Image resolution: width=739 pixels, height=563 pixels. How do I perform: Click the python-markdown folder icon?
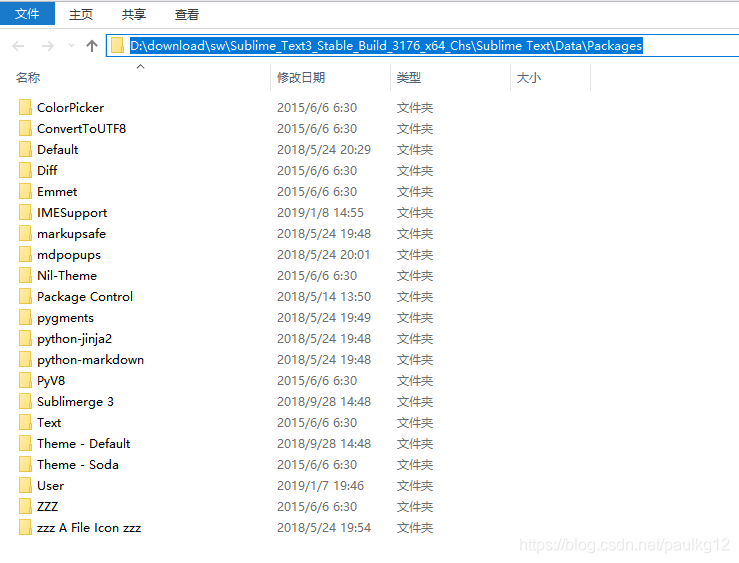point(25,359)
